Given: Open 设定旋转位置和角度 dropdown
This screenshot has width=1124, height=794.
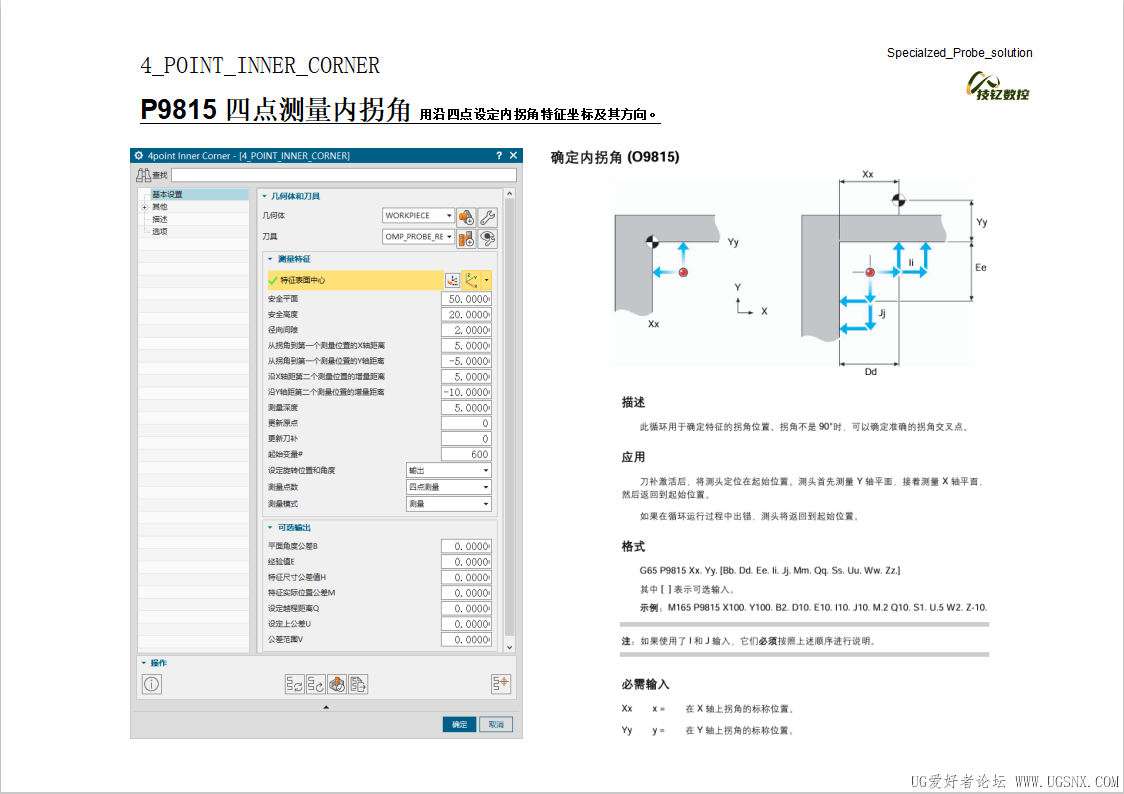Looking at the screenshot, I should (449, 471).
